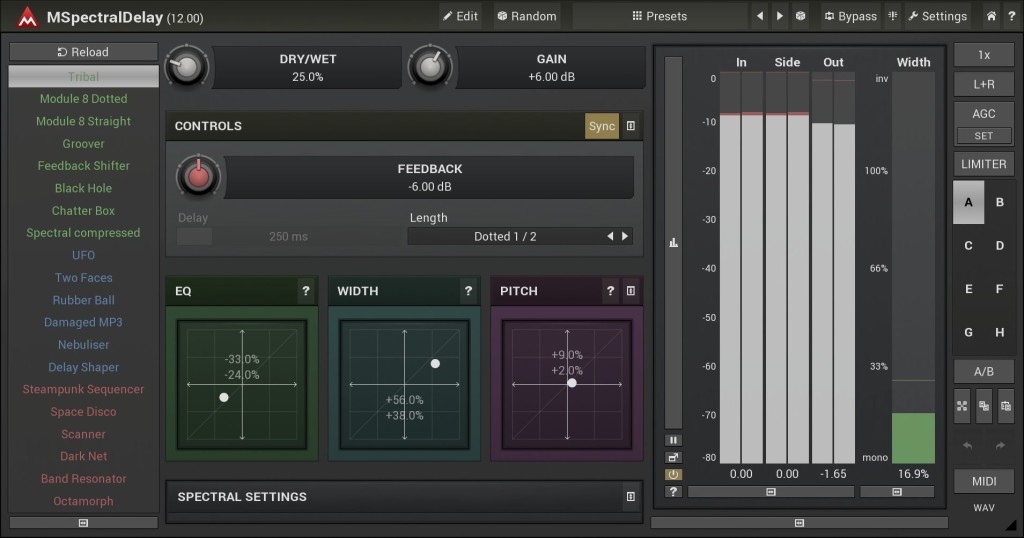1024x538 pixels.
Task: Disable the meters power button
Action: click(673, 474)
